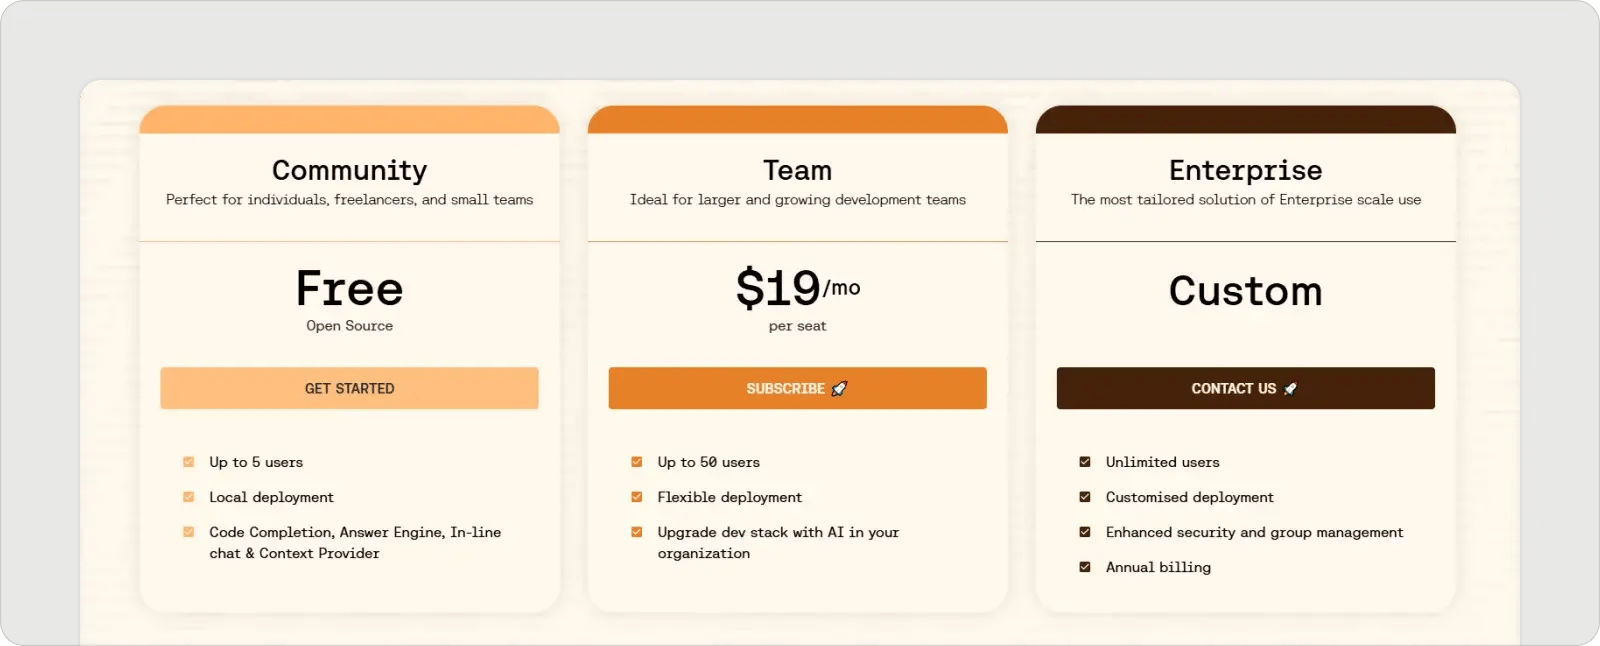This screenshot has height=646, width=1600.
Task: Click checkmark beside Up to 50 users
Action: [x=636, y=462]
